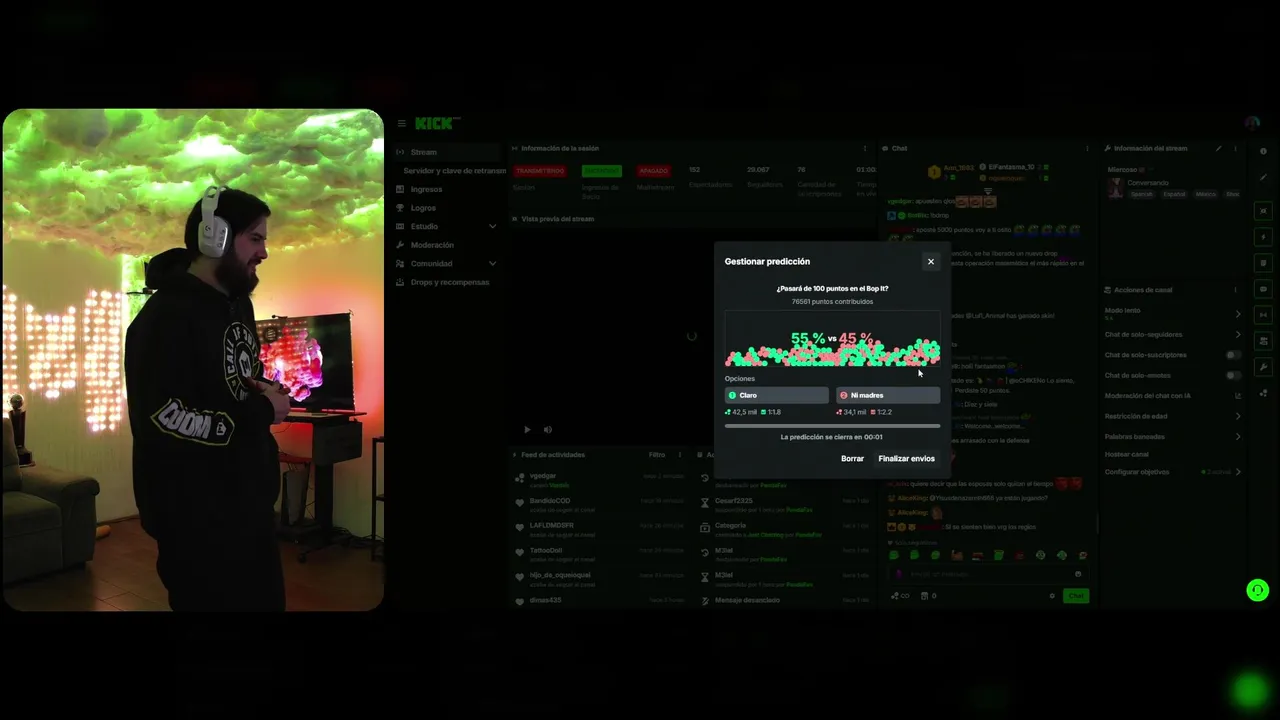Open Información del stream options menu

click(x=1236, y=148)
